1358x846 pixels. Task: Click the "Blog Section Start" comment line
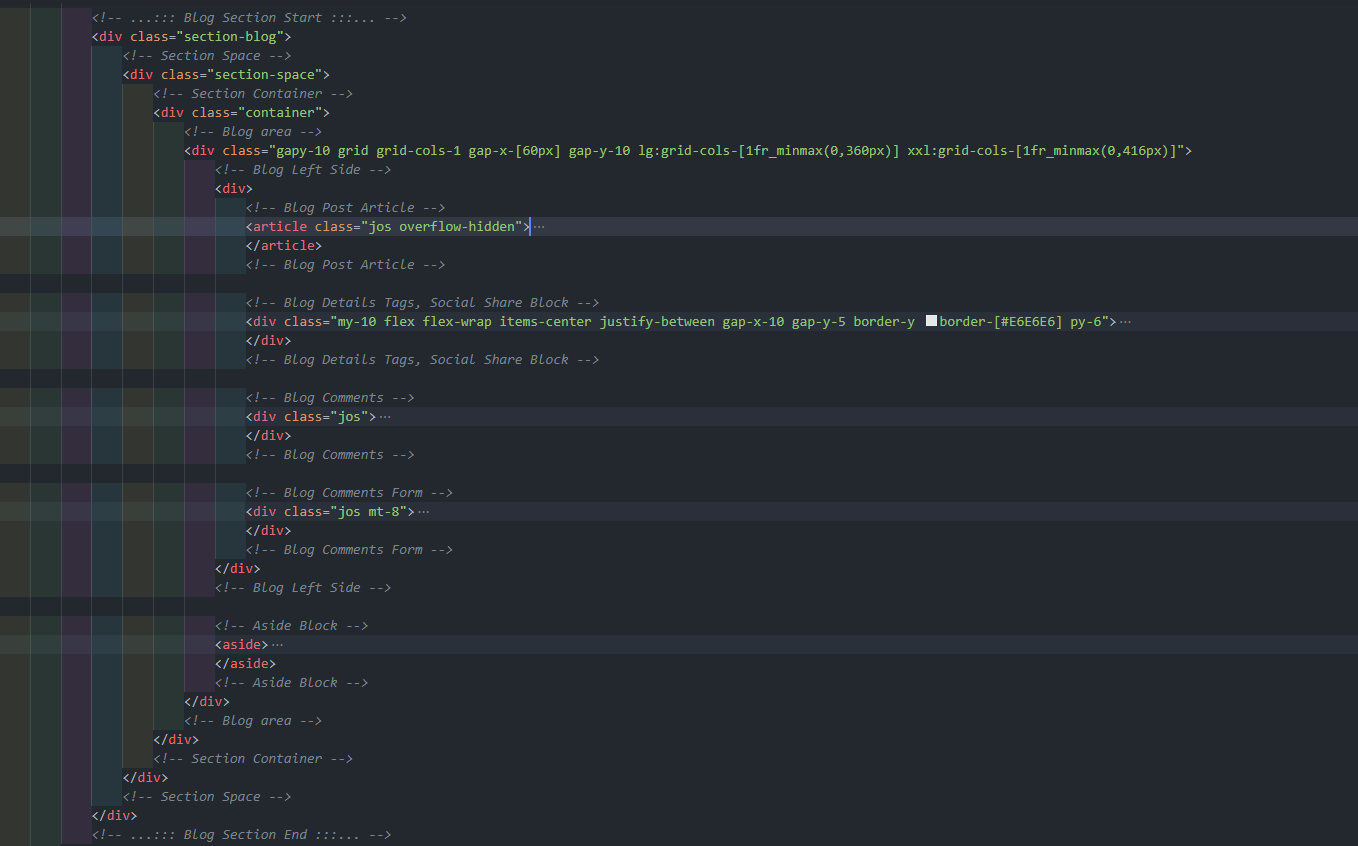pos(249,18)
